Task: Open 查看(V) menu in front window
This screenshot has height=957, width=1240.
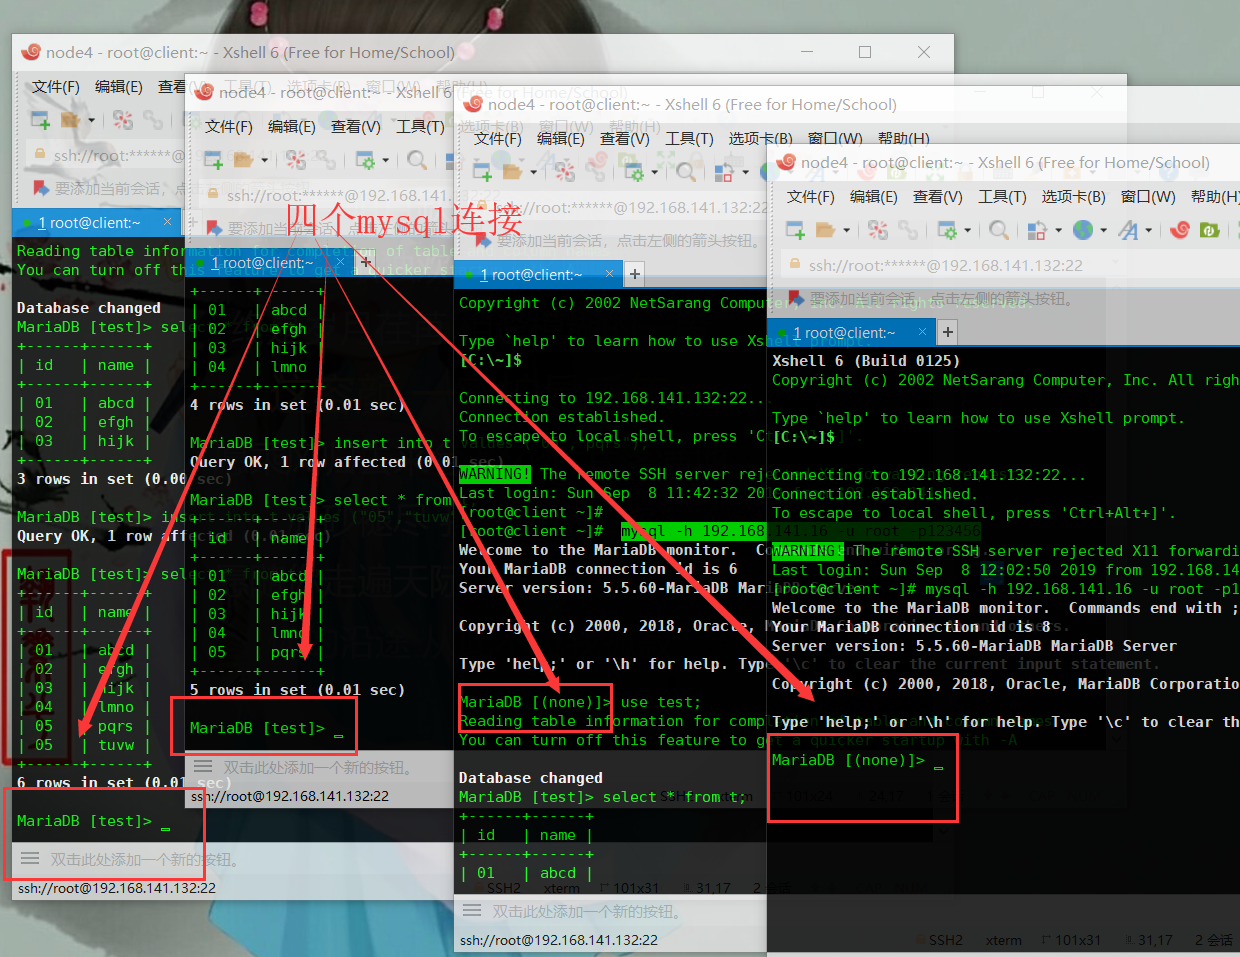Action: pos(937,197)
